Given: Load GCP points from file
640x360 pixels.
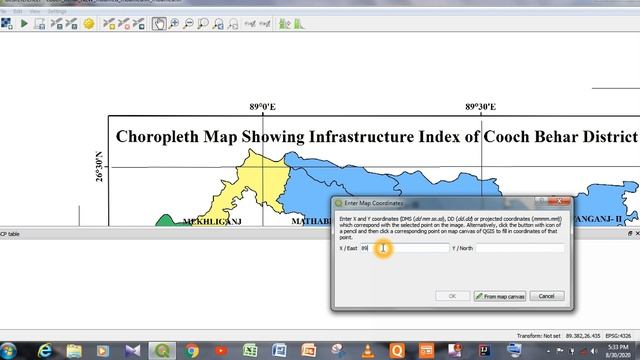Looking at the screenshot, I should 56,24.
